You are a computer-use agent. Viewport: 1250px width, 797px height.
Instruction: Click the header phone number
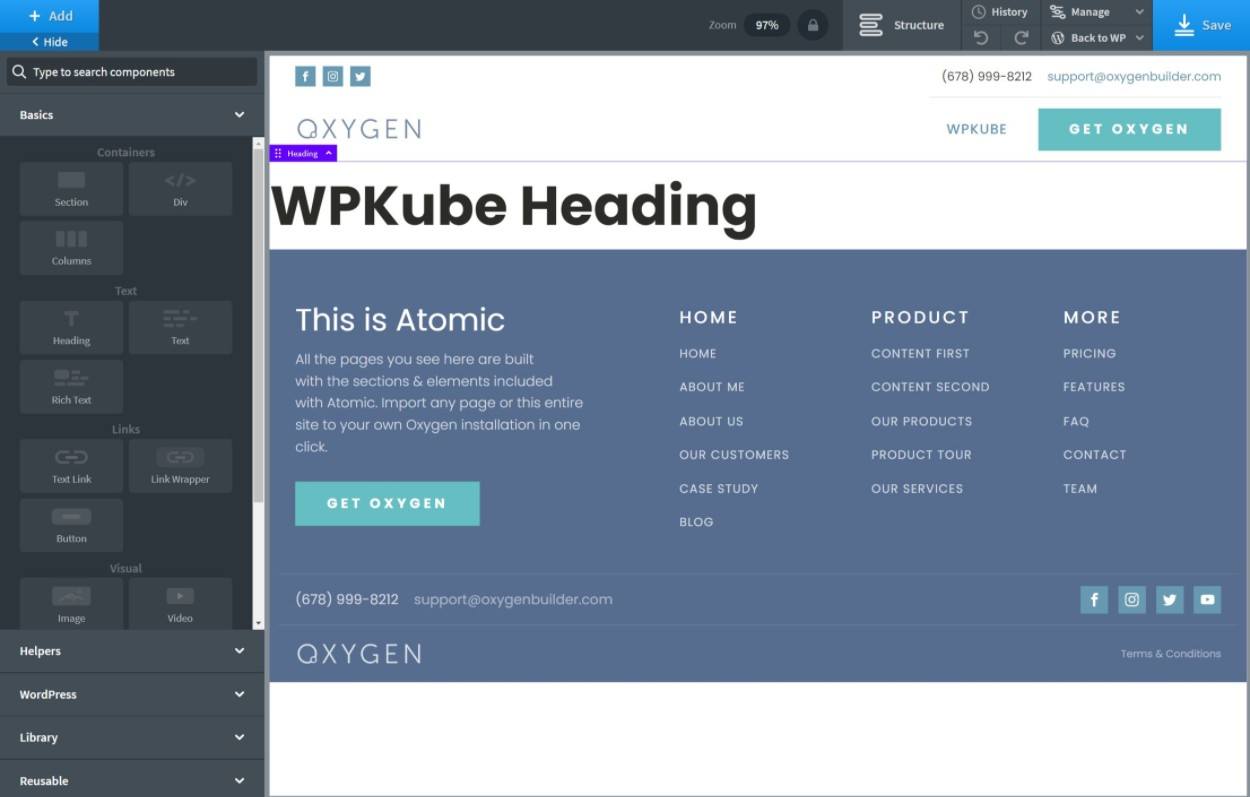point(987,76)
